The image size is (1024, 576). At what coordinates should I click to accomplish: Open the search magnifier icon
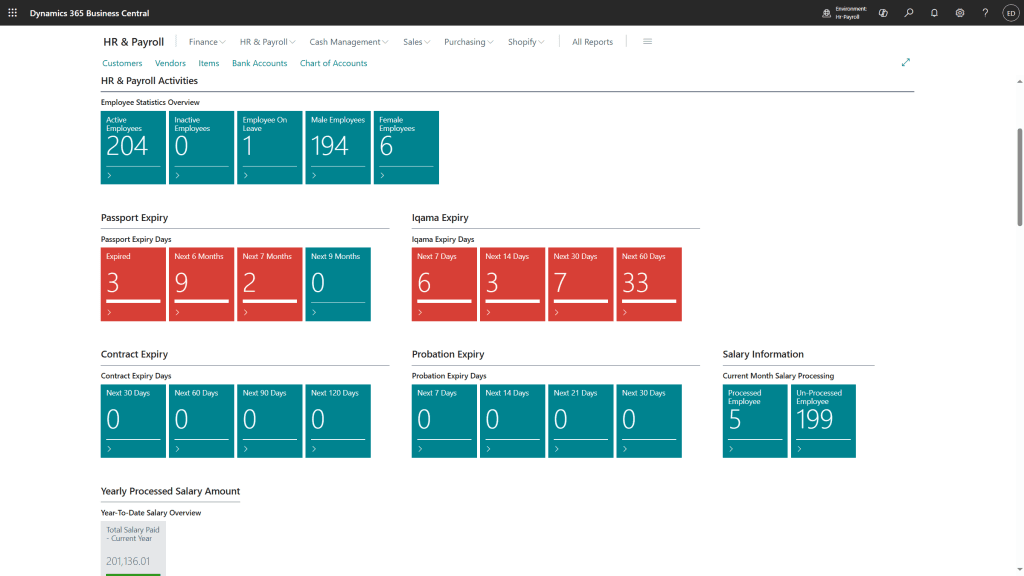[x=909, y=13]
